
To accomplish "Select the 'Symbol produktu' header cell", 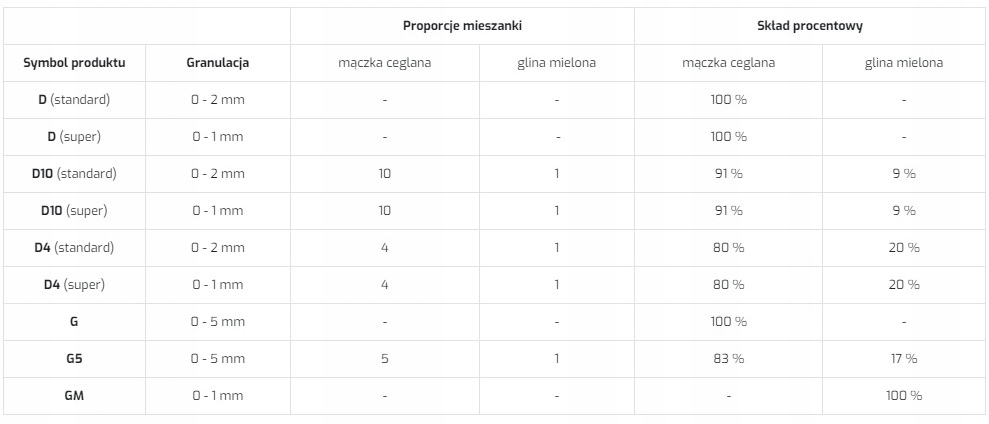I will 74,62.
